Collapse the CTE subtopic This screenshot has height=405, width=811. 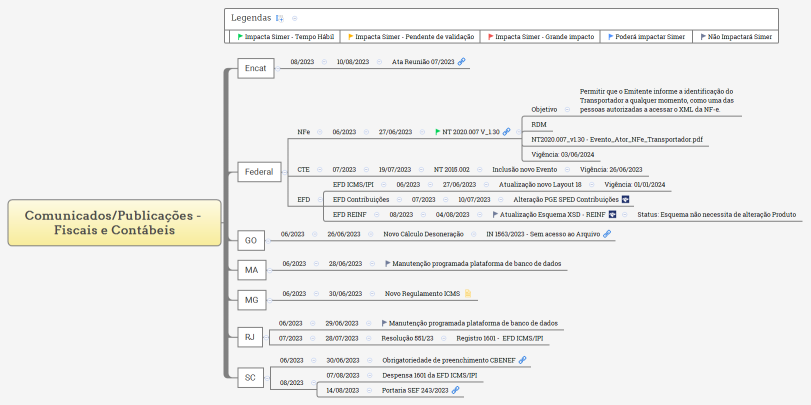click(x=319, y=170)
